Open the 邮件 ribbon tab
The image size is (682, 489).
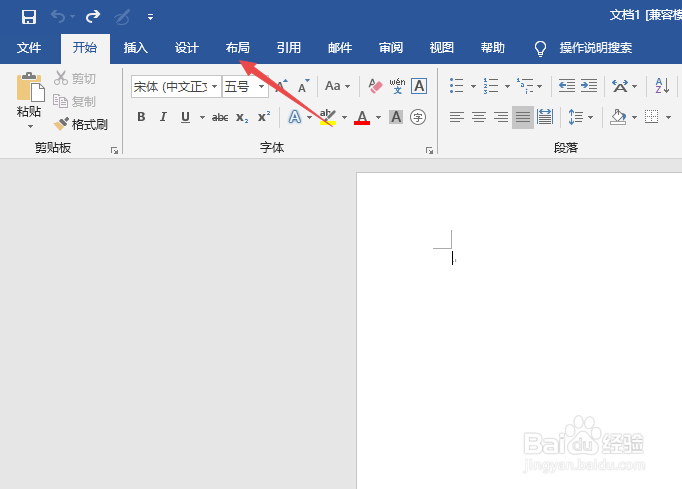tap(340, 48)
